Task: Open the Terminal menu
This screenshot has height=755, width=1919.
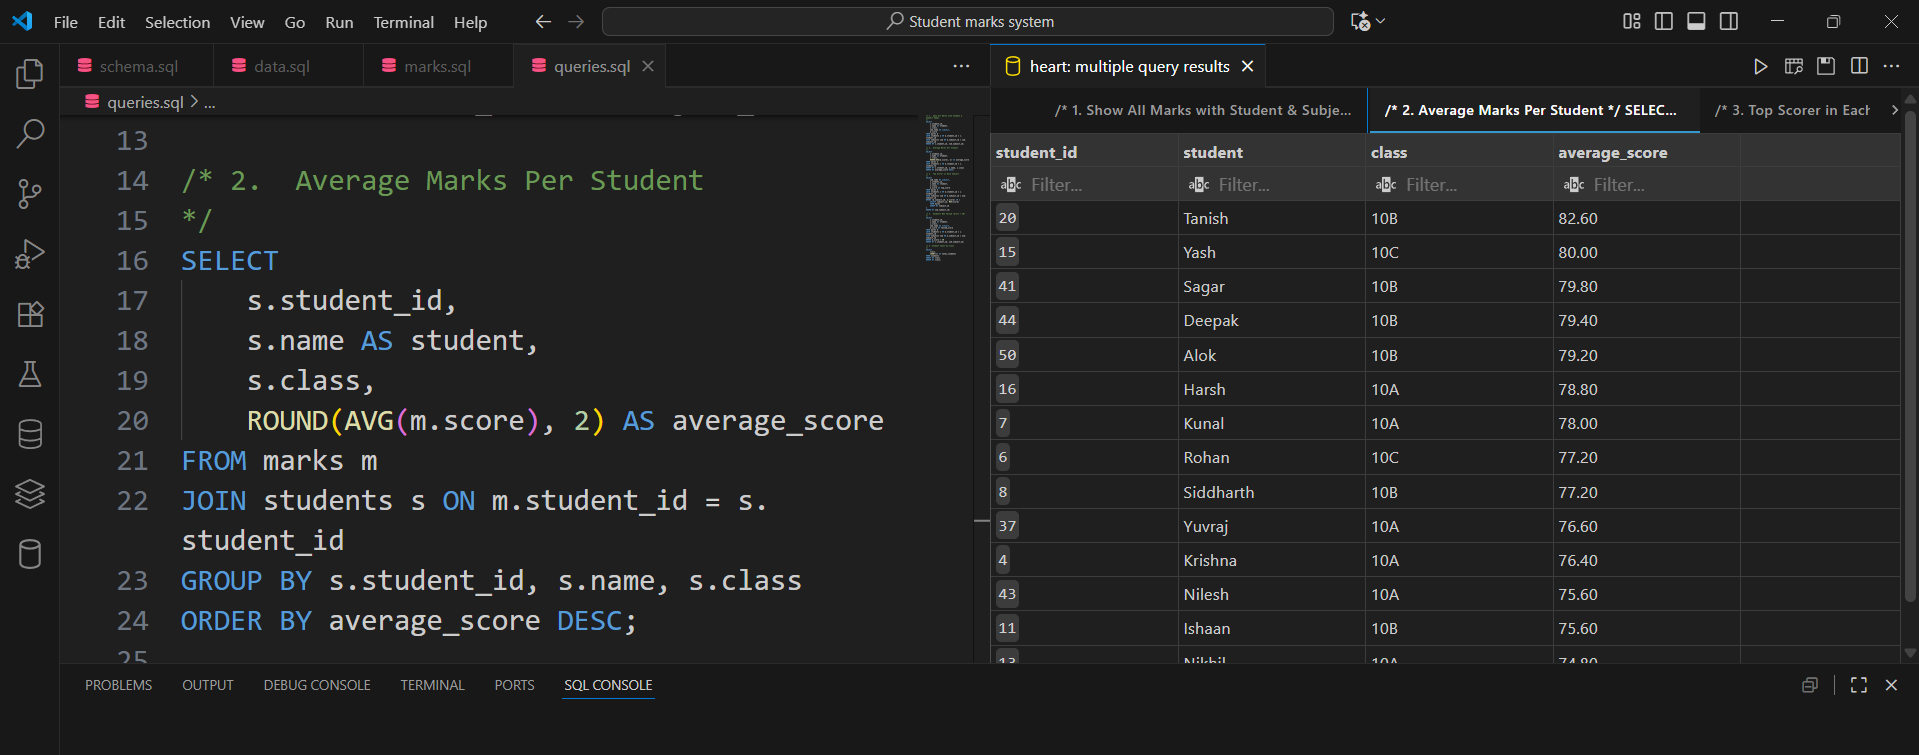Action: pyautogui.click(x=403, y=22)
